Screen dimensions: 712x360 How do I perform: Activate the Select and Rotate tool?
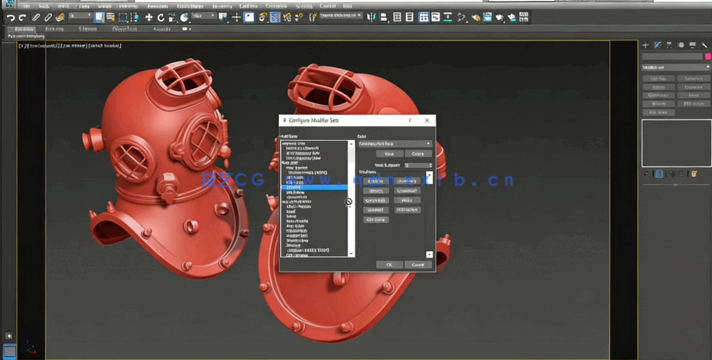pos(160,18)
